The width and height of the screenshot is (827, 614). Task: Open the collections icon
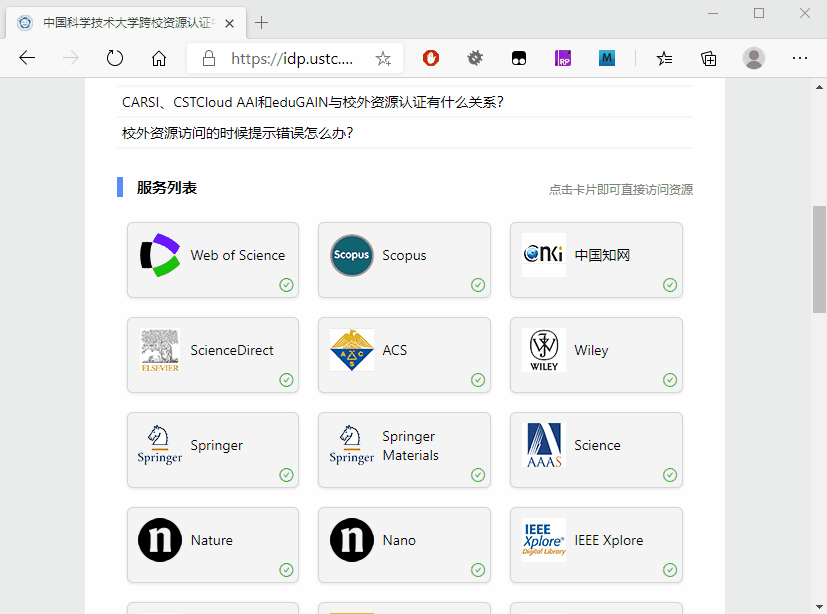pyautogui.click(x=709, y=58)
